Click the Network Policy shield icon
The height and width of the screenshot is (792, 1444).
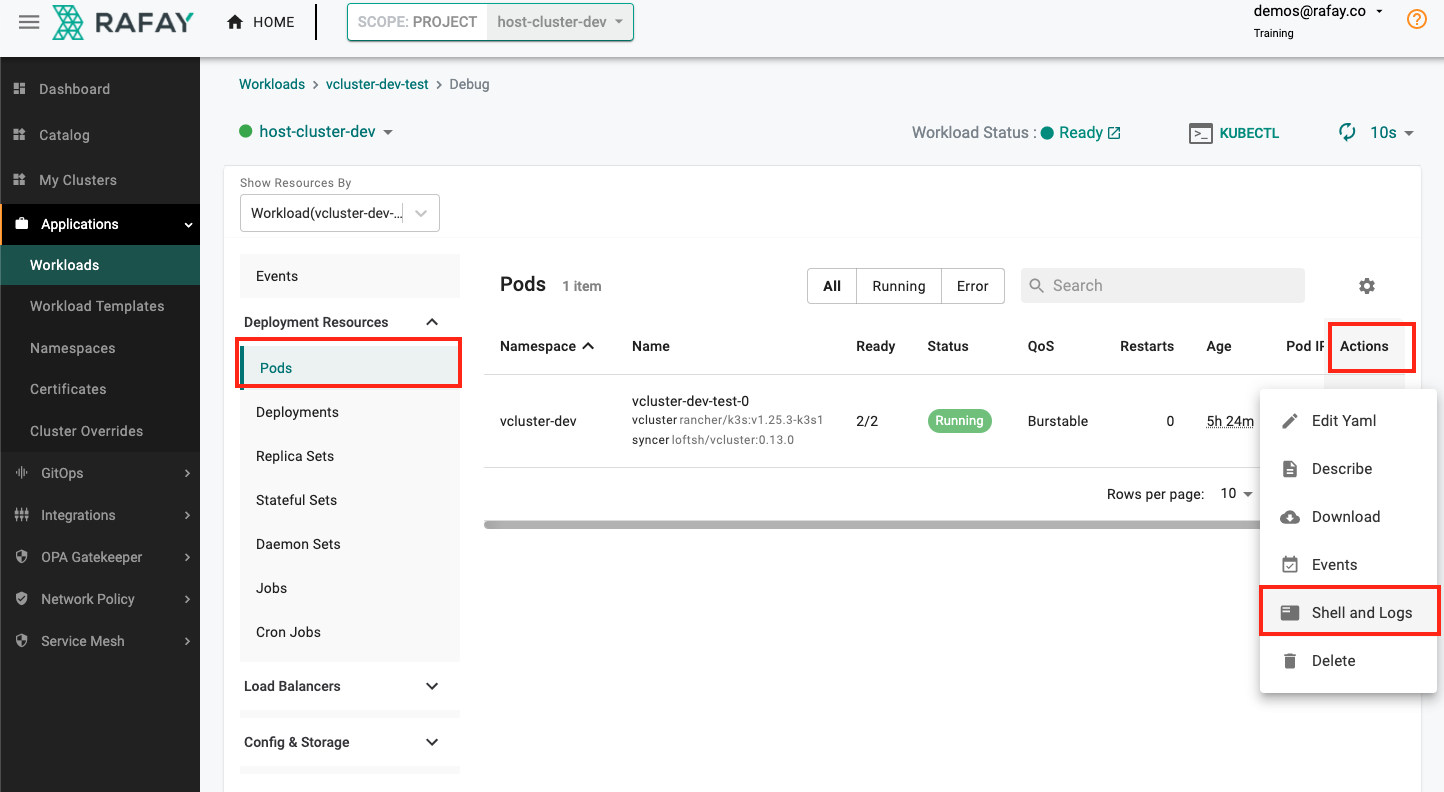(22, 599)
